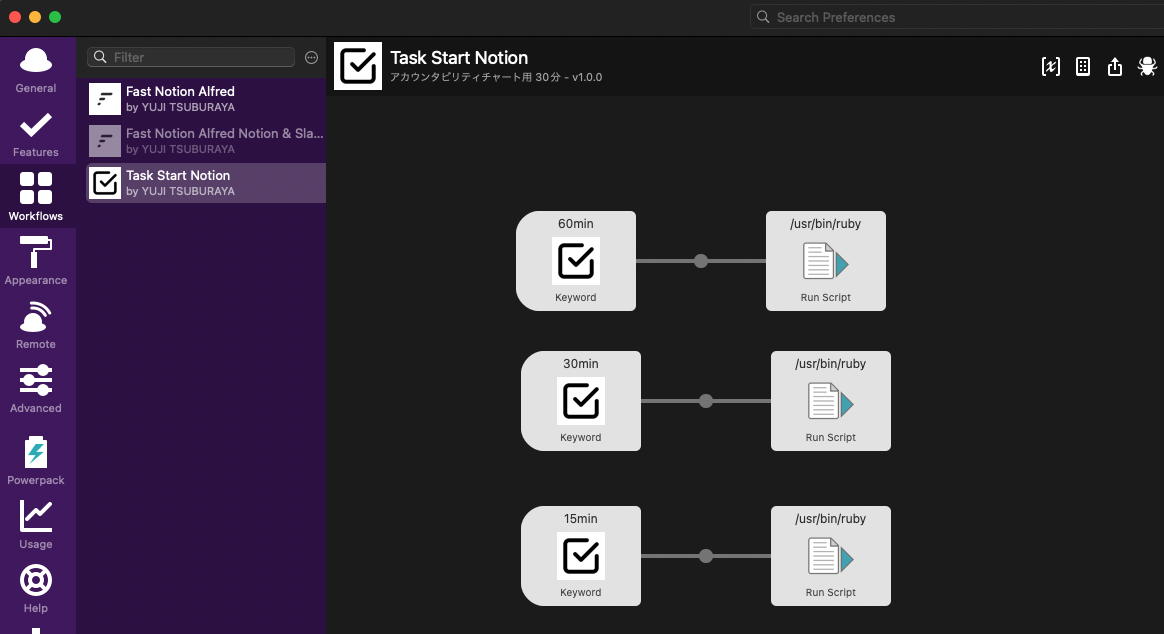Image resolution: width=1164 pixels, height=634 pixels.
Task: Open the workflow configuration sheet icon
Action: 1083,67
